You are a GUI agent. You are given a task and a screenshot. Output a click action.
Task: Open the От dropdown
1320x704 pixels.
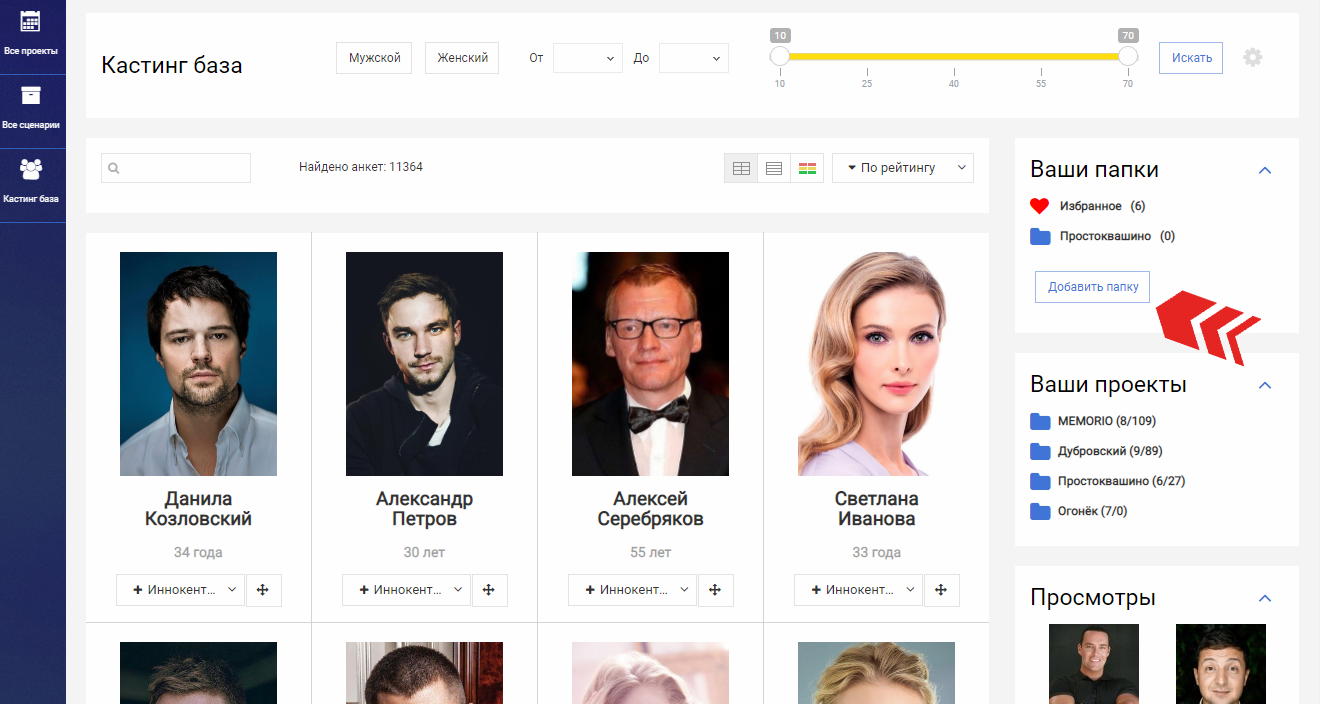(588, 58)
